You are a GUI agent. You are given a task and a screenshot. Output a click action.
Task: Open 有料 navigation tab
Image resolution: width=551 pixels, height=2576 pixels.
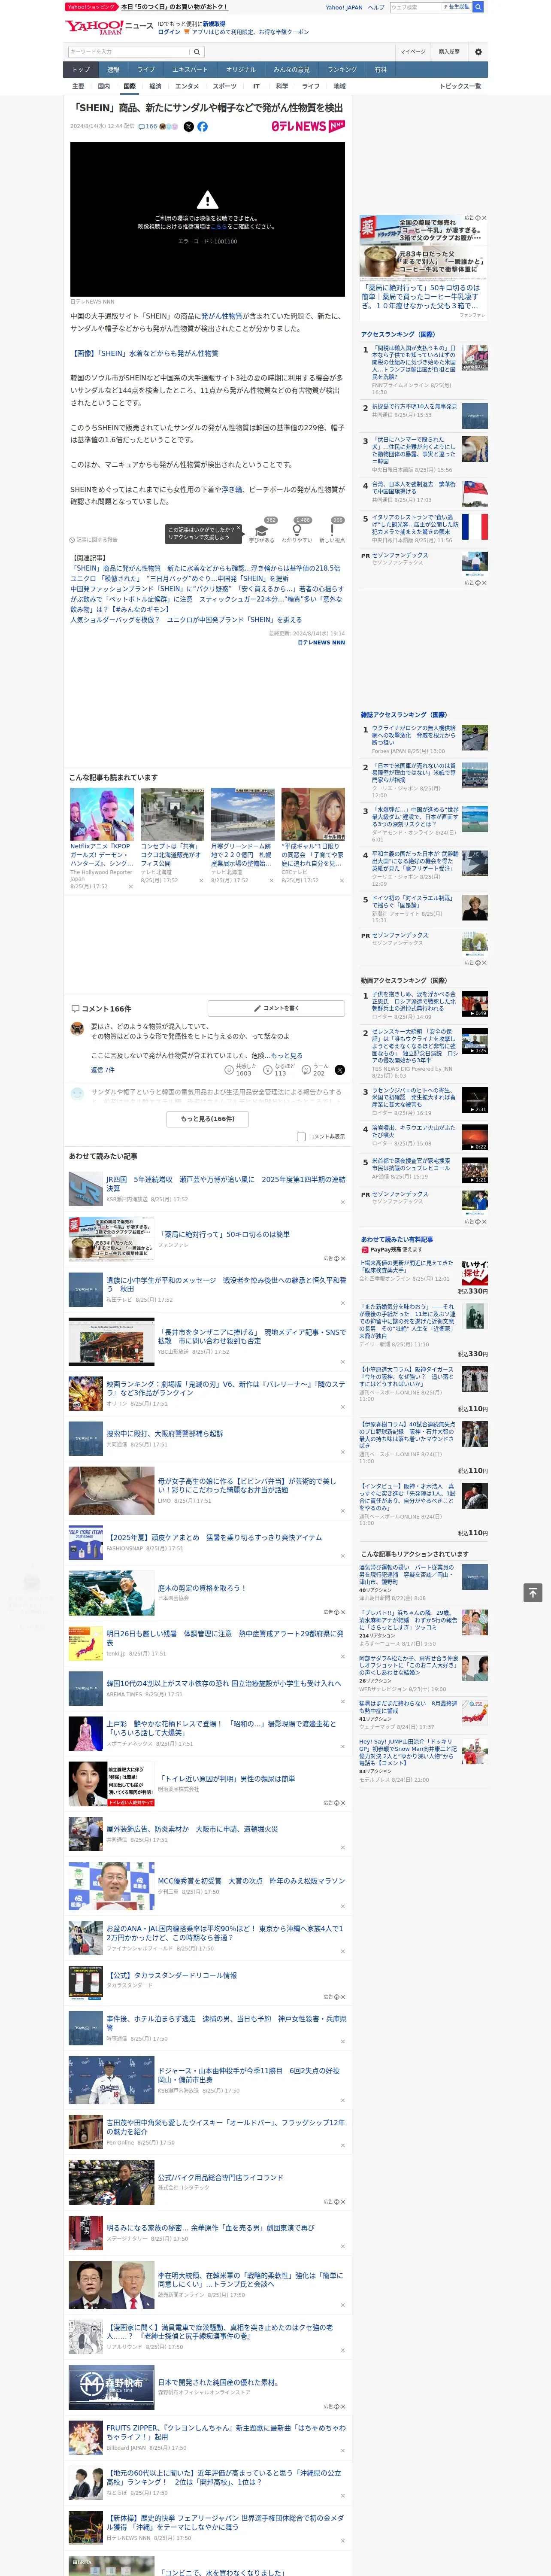(380, 70)
